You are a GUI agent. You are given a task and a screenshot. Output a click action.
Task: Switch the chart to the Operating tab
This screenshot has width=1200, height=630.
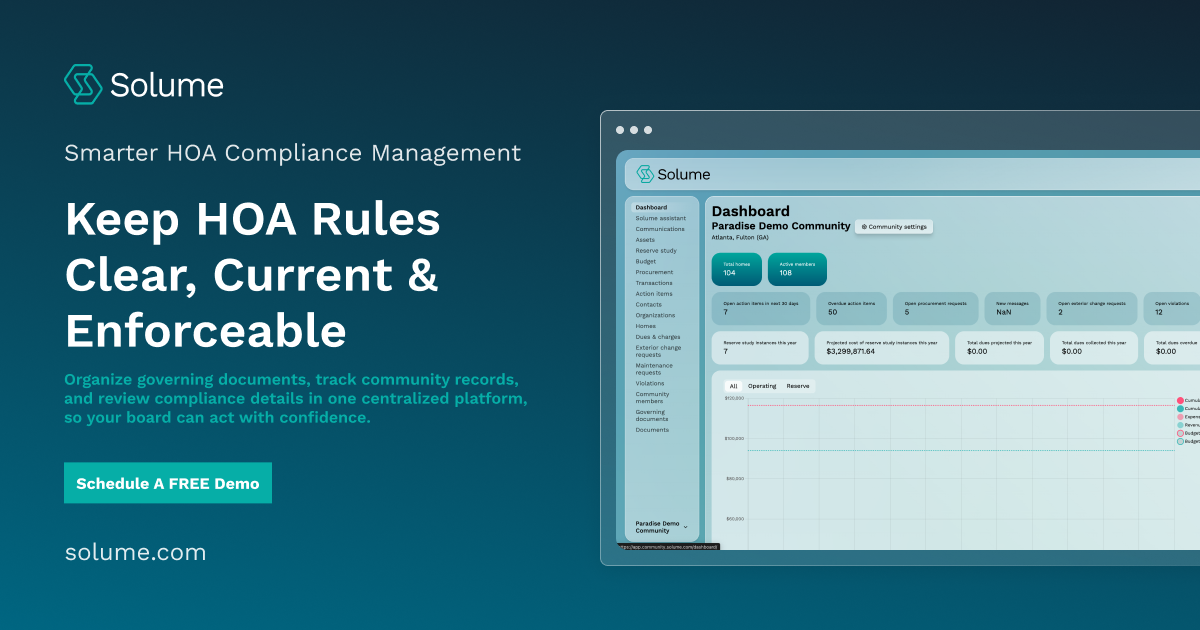(762, 386)
